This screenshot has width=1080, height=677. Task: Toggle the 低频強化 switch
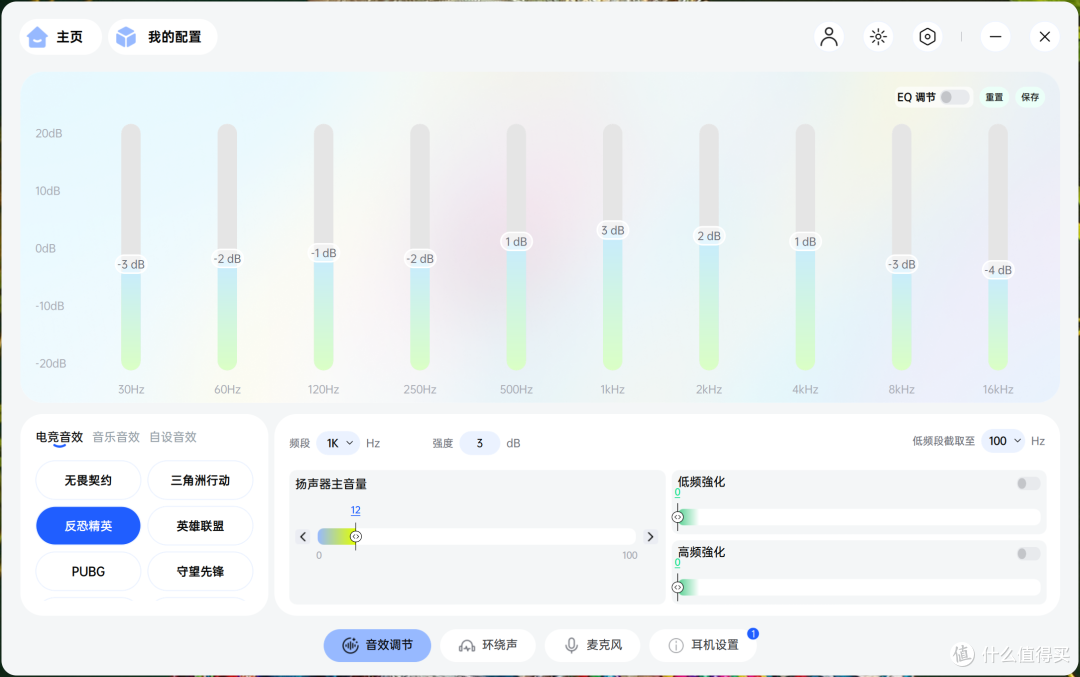click(x=1028, y=483)
